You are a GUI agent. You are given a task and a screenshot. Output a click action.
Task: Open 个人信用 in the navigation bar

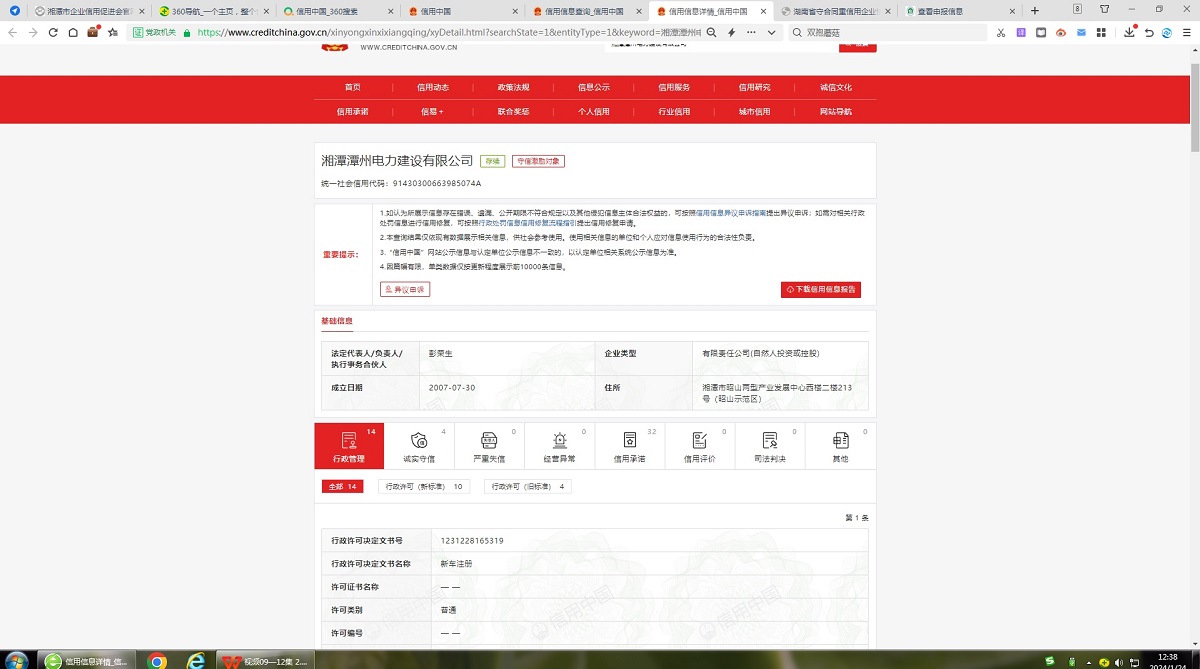click(594, 111)
